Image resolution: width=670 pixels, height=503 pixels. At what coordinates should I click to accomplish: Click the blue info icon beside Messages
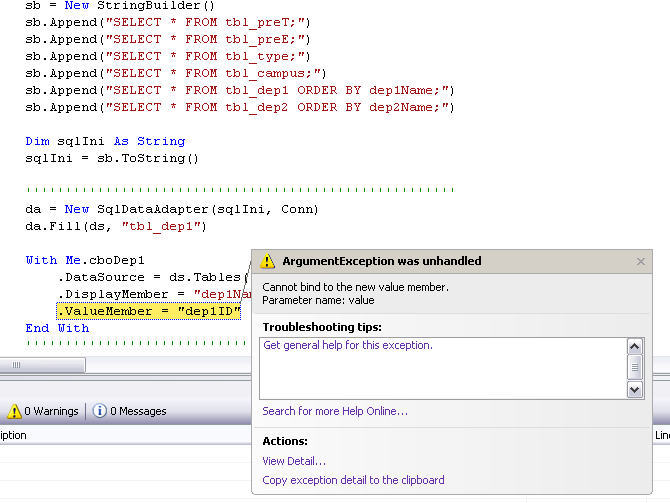100,411
